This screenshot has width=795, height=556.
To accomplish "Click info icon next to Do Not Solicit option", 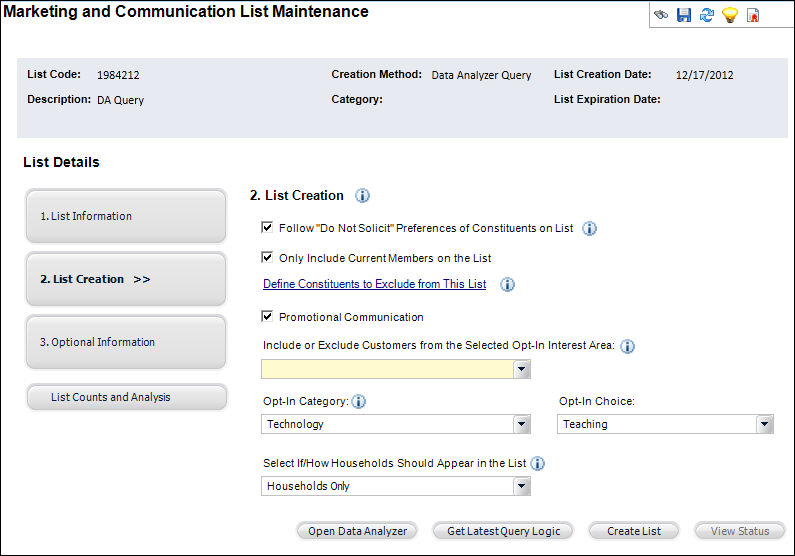I will (590, 229).
